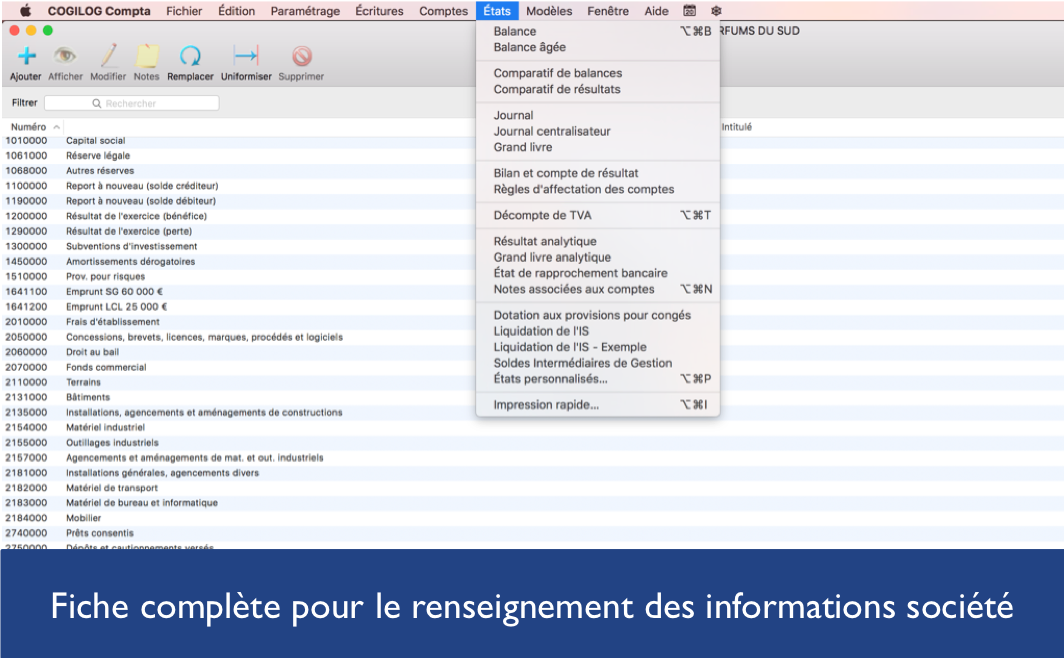
Task: Open the Apple menu
Action: 25,11
